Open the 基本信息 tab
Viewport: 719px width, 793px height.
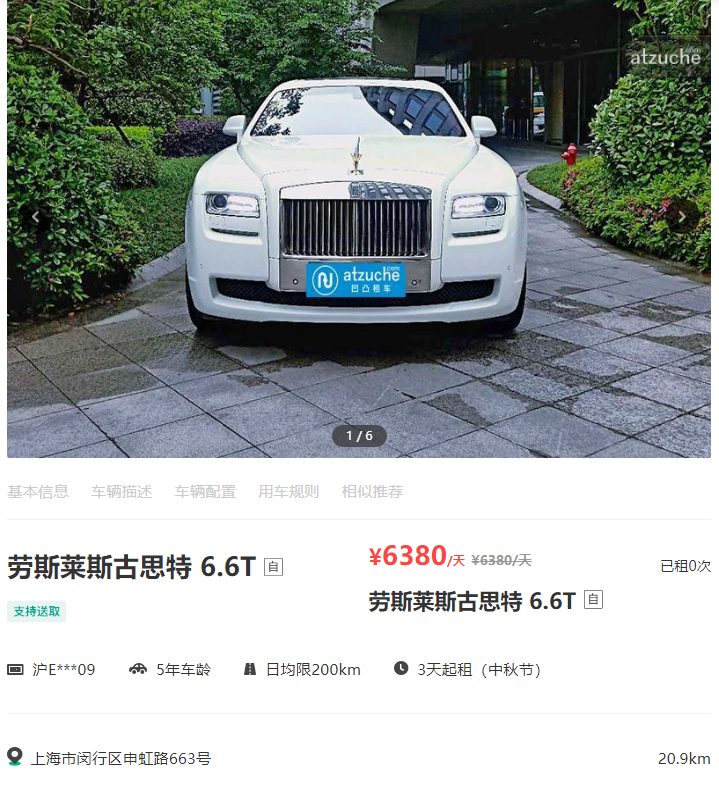tap(38, 492)
